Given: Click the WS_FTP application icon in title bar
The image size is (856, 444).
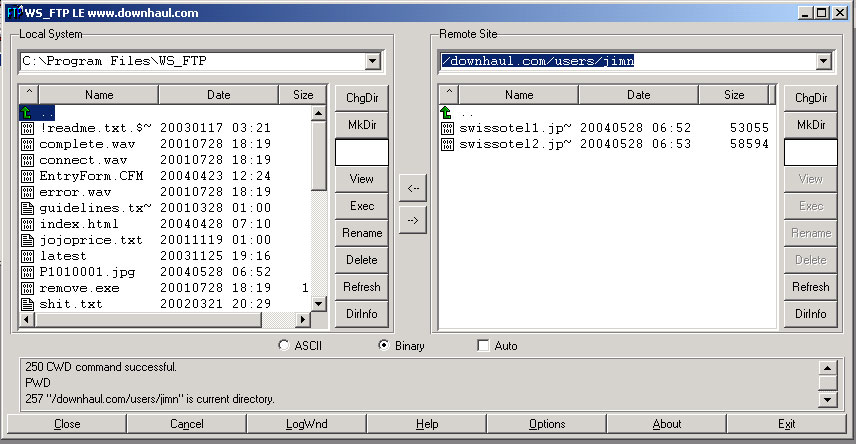Looking at the screenshot, I should pos(14,12).
